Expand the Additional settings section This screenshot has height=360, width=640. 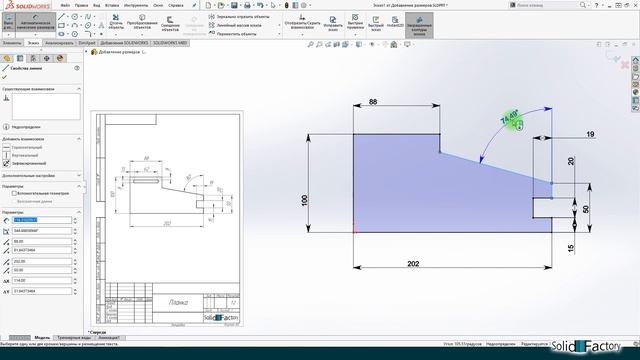tap(78, 176)
